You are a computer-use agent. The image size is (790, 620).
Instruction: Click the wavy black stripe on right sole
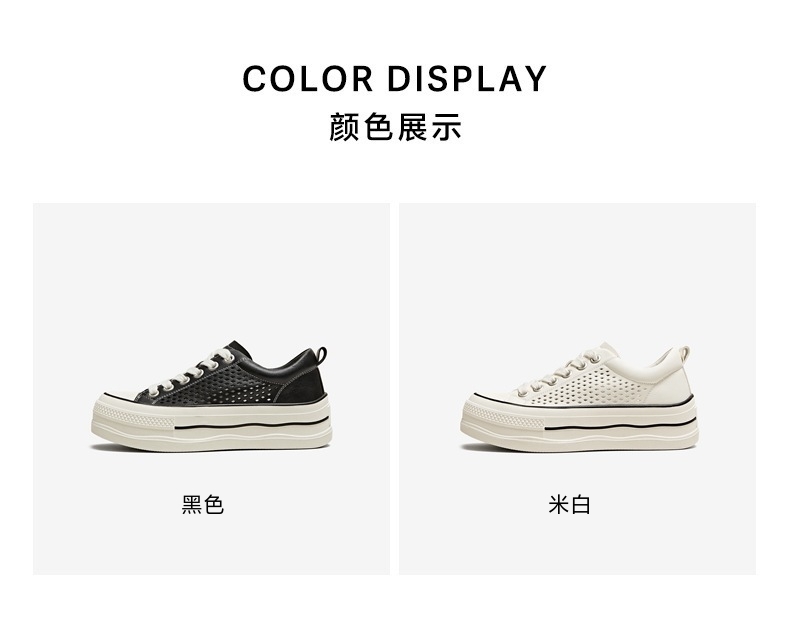click(x=619, y=428)
